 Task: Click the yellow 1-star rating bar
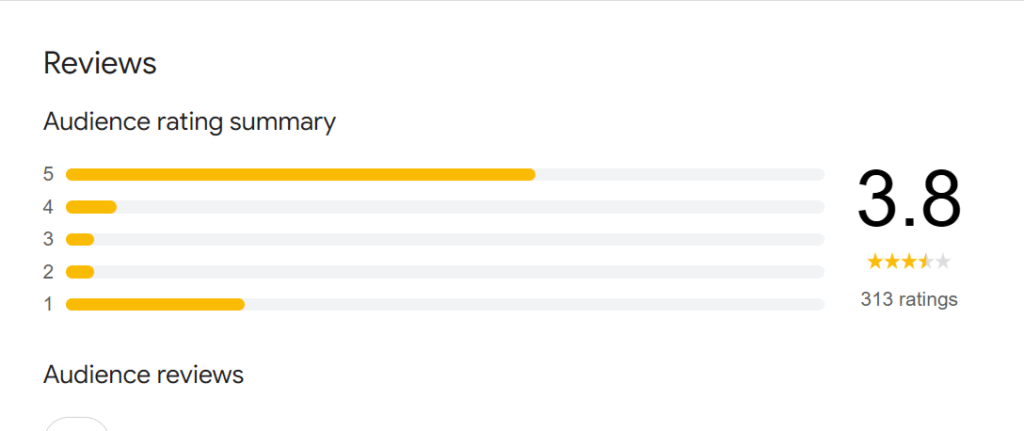[155, 304]
